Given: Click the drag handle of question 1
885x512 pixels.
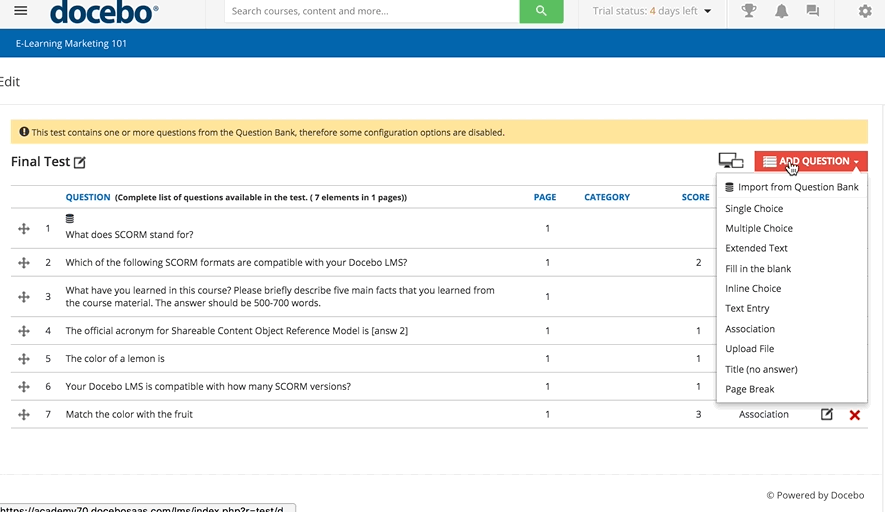Looking at the screenshot, I should click(x=24, y=229).
